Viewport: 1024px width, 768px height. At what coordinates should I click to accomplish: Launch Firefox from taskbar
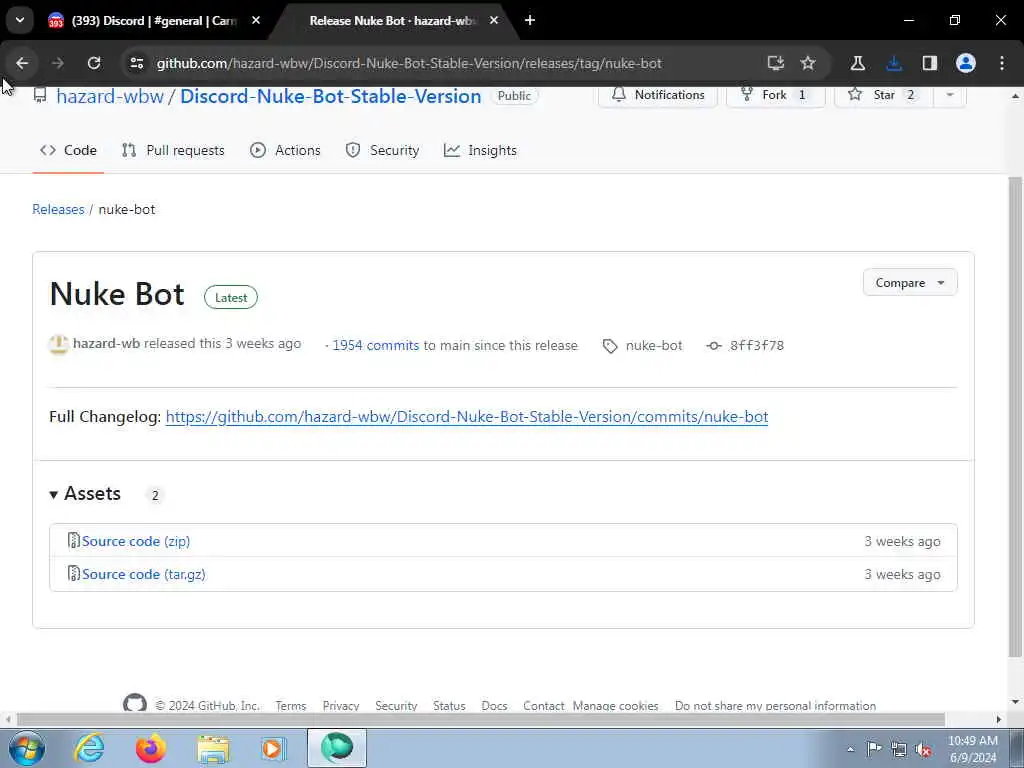point(150,748)
